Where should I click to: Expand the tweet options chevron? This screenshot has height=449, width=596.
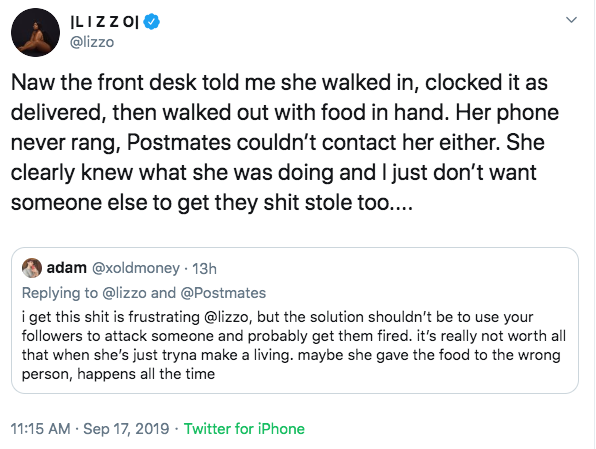(571, 20)
